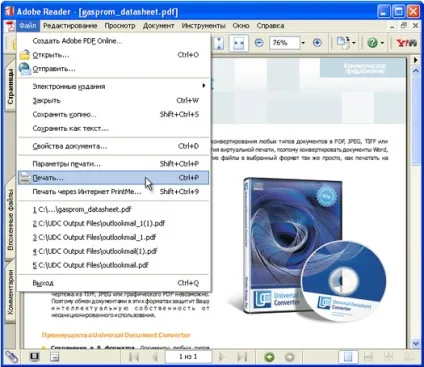The width and height of the screenshot is (424, 367).
Task: Switch to the Комментарии side tab
Action: click(x=10, y=292)
